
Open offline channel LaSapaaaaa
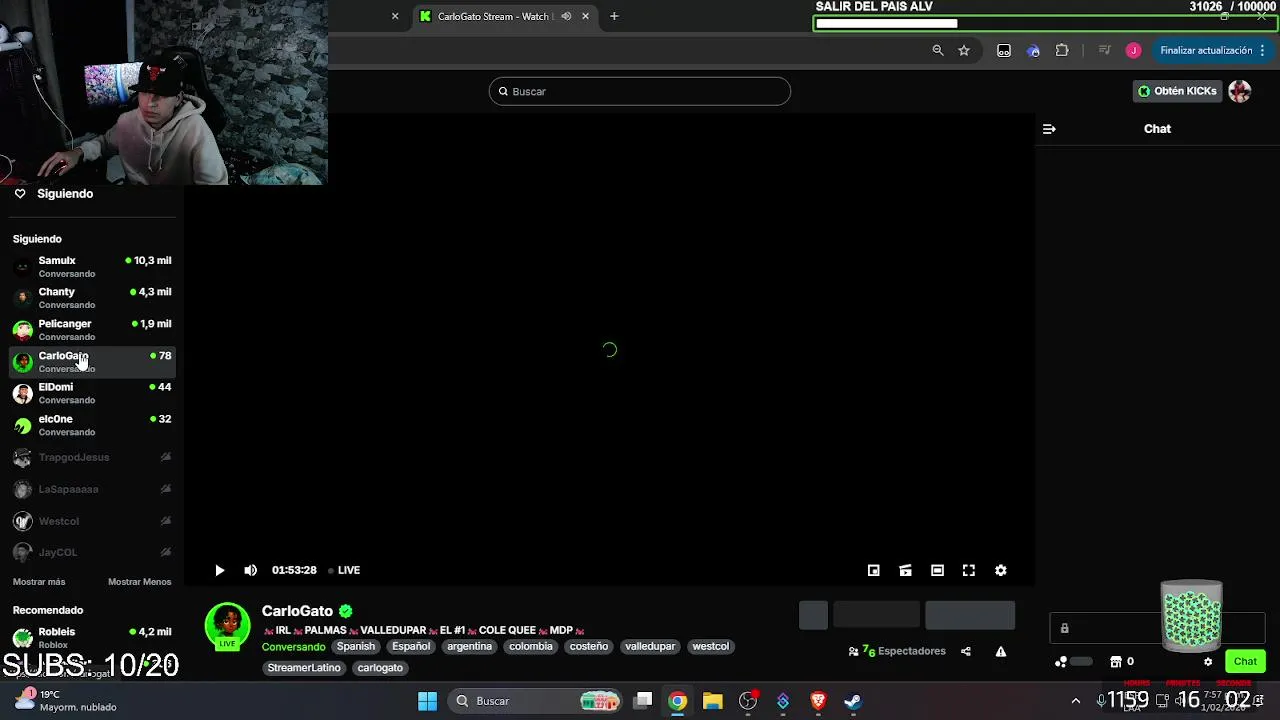(92, 489)
